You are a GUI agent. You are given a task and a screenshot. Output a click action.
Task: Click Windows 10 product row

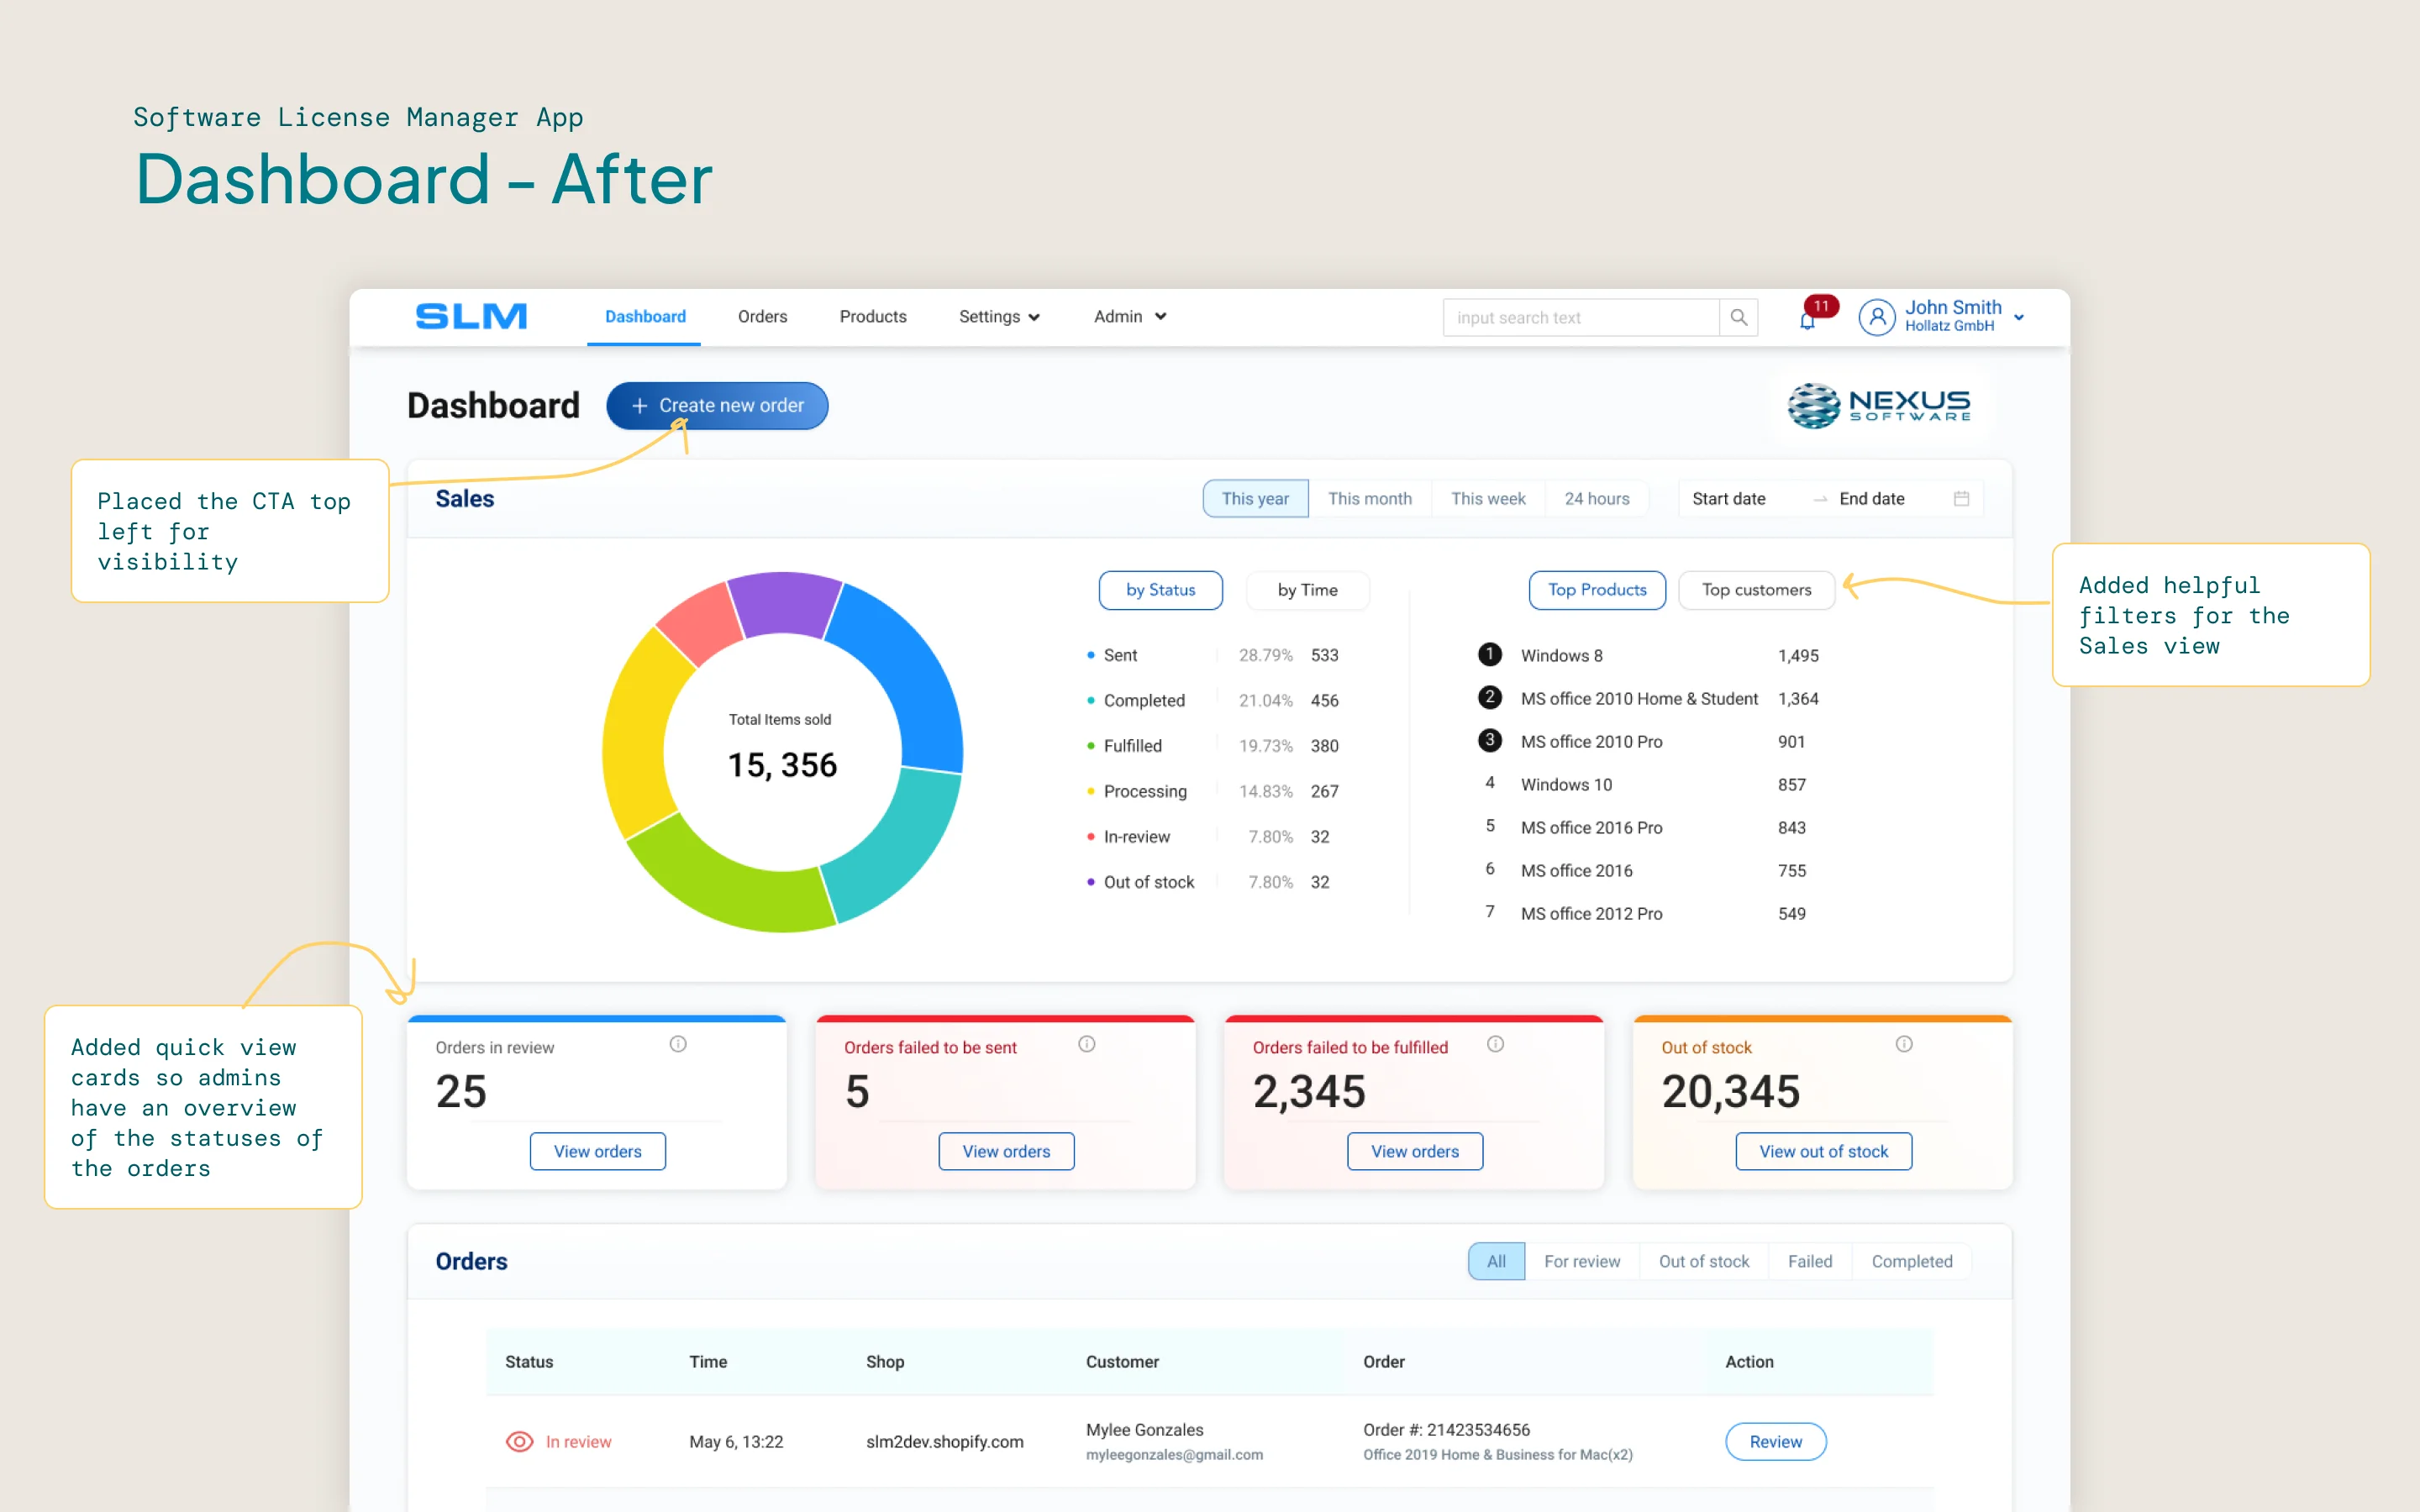1647,784
